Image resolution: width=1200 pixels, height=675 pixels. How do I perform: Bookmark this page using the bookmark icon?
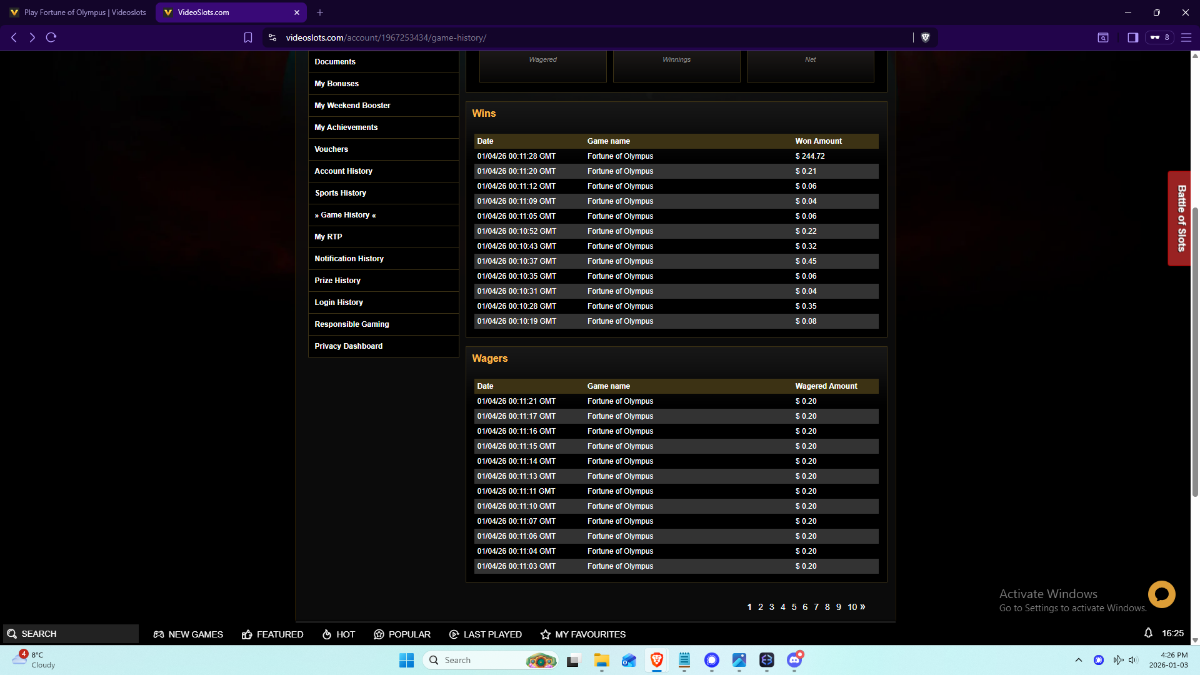pyautogui.click(x=248, y=37)
